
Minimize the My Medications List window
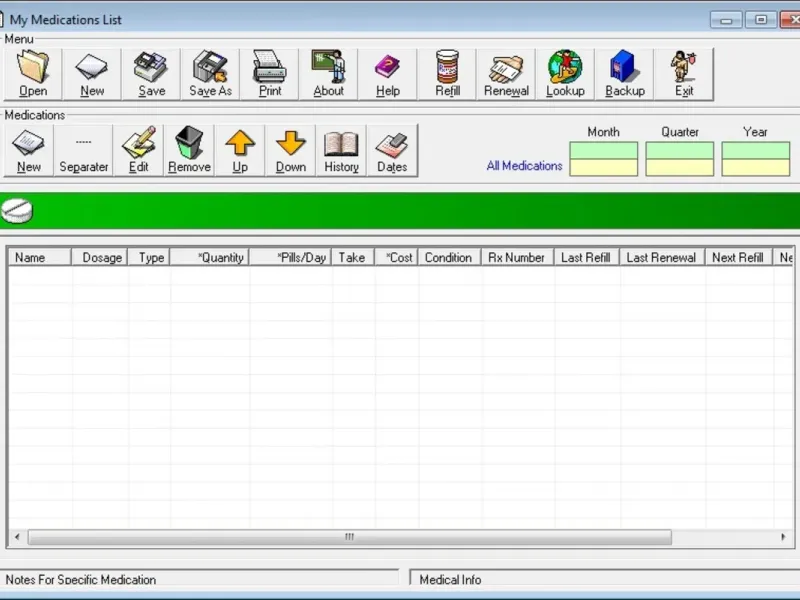(726, 20)
